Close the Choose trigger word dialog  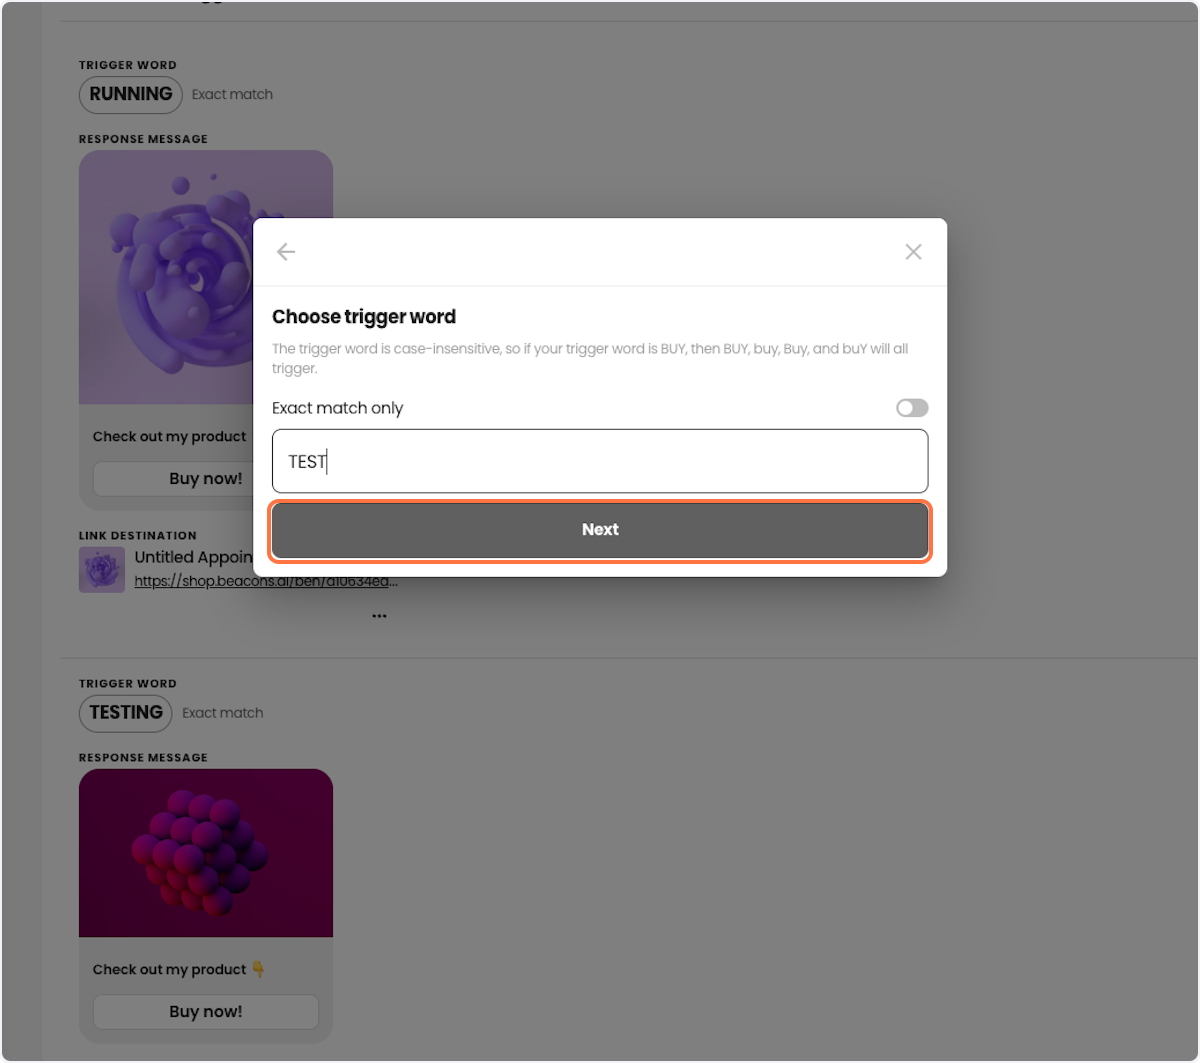pyautogui.click(x=913, y=252)
